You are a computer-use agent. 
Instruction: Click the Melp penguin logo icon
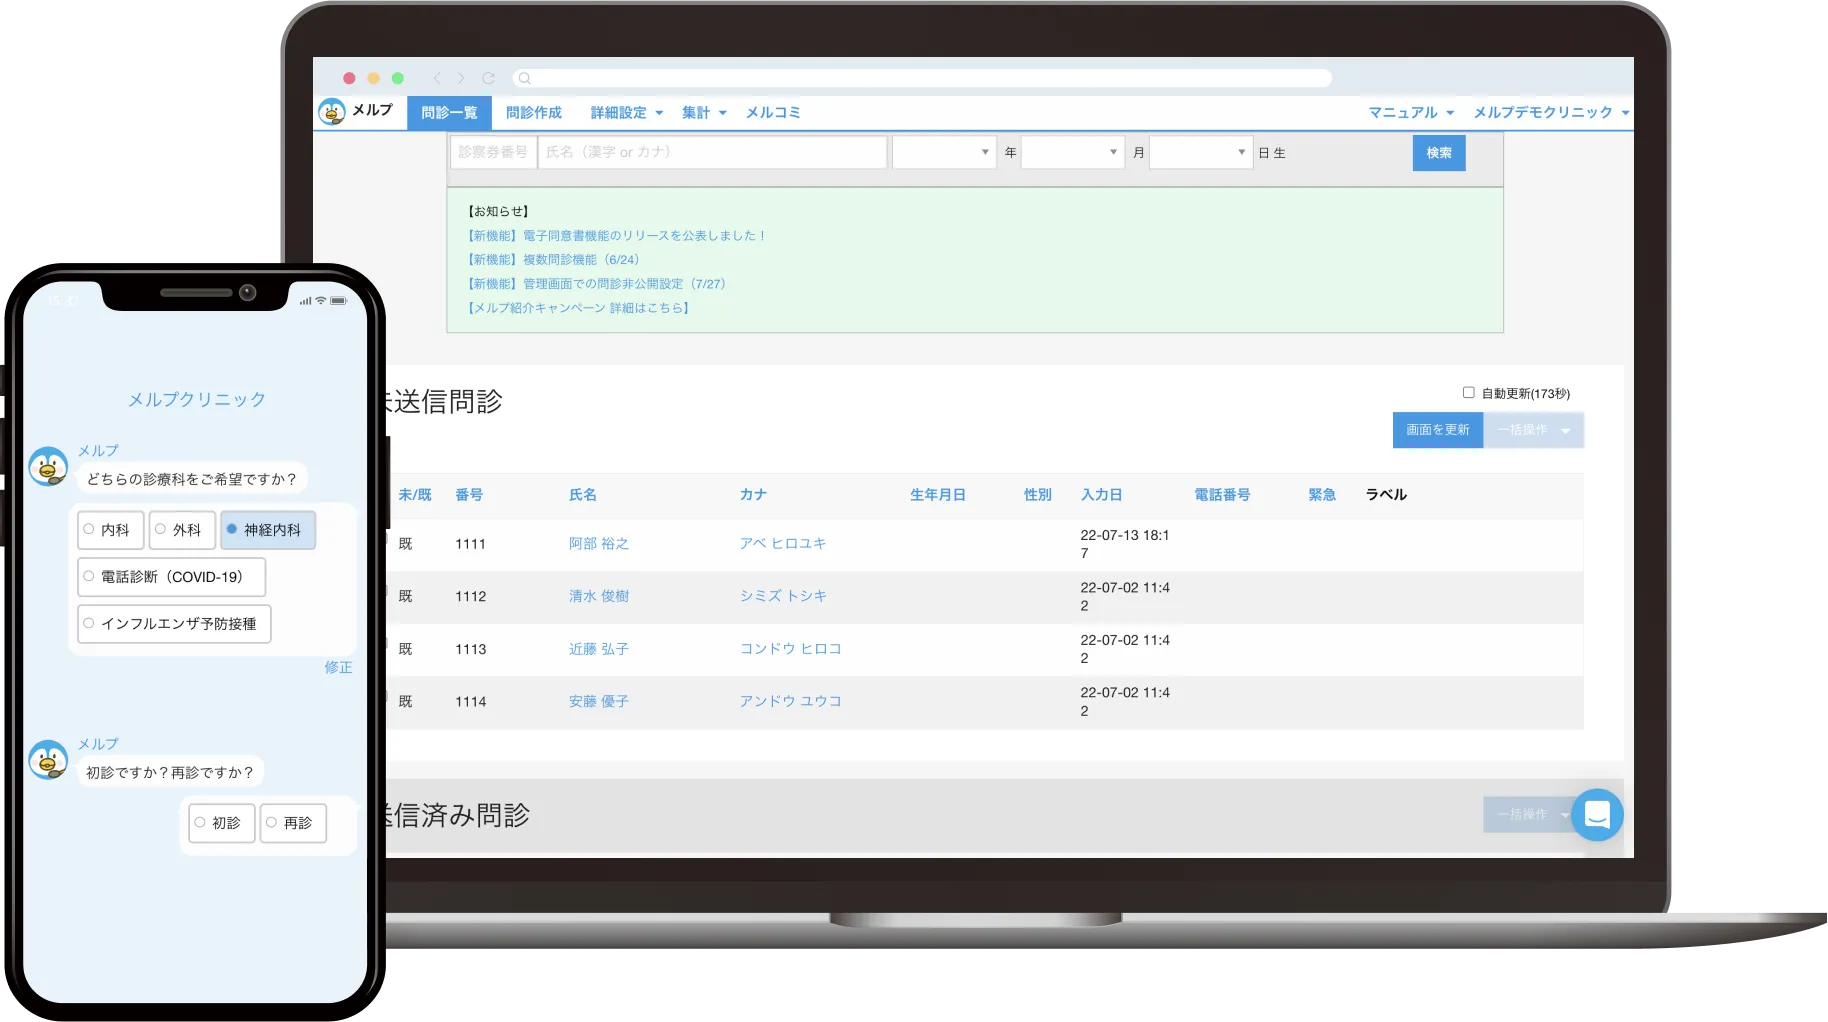(x=332, y=112)
